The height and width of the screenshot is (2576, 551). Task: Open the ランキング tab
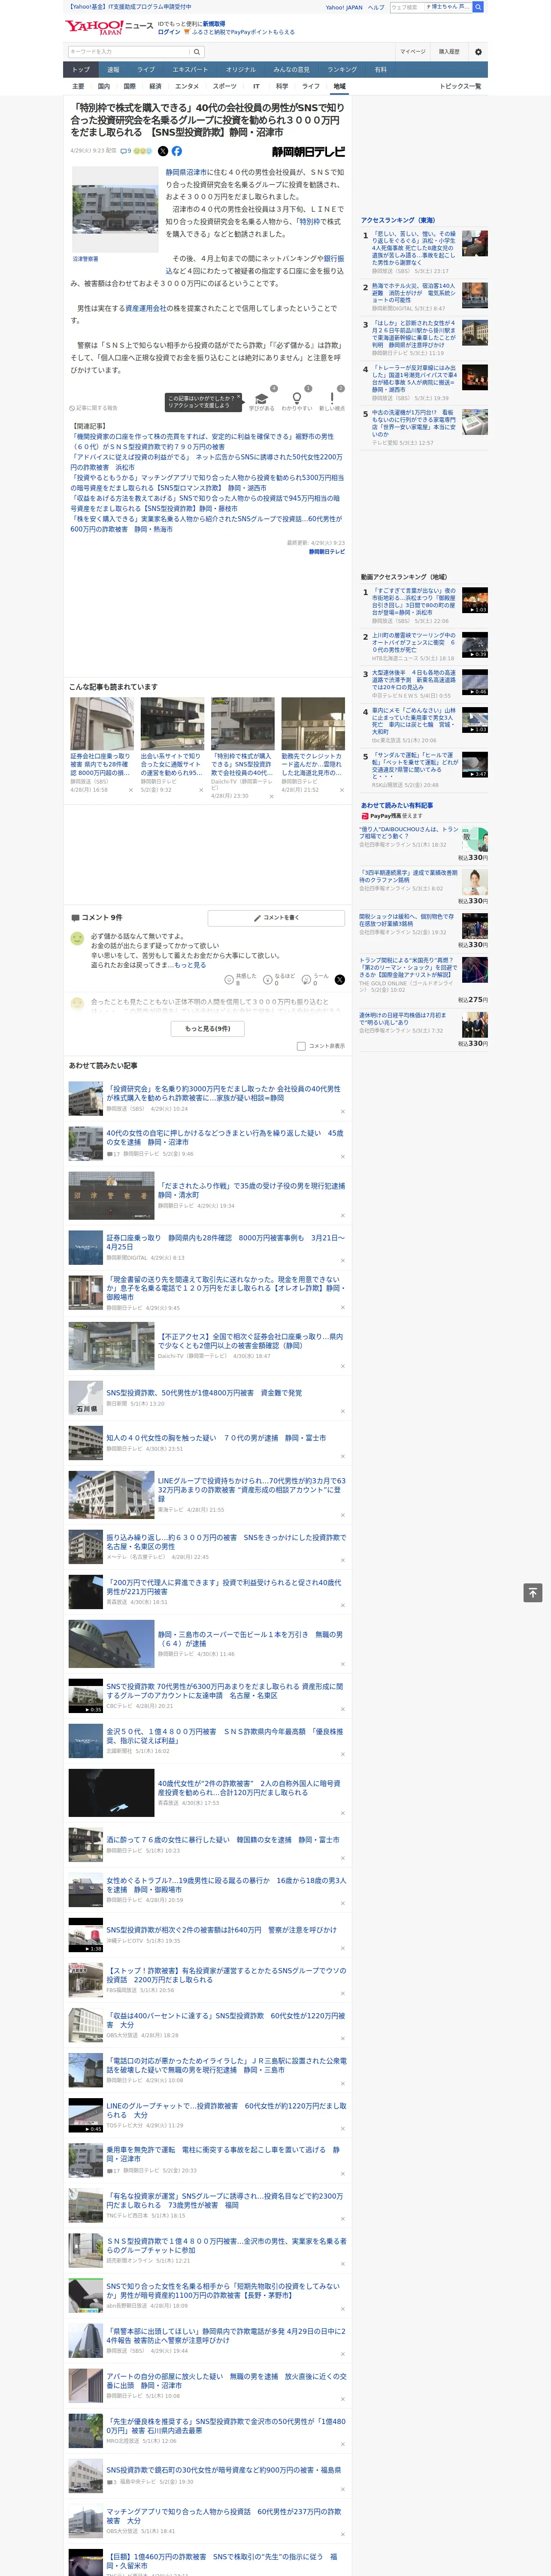pyautogui.click(x=342, y=70)
